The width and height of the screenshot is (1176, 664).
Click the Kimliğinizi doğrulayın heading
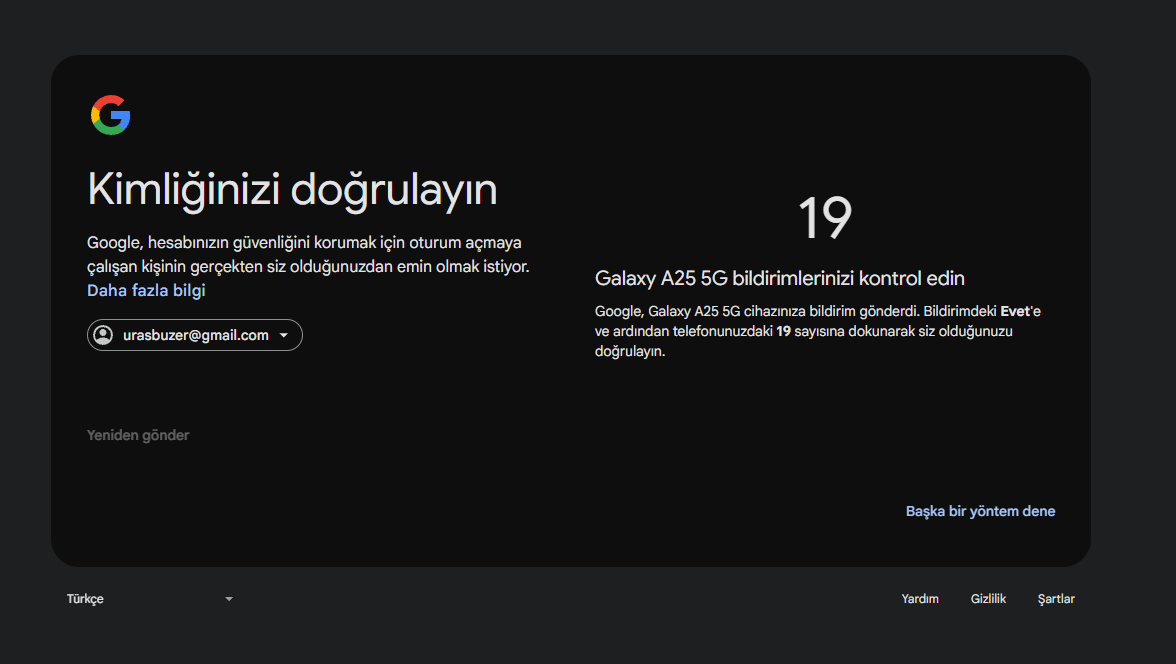292,189
